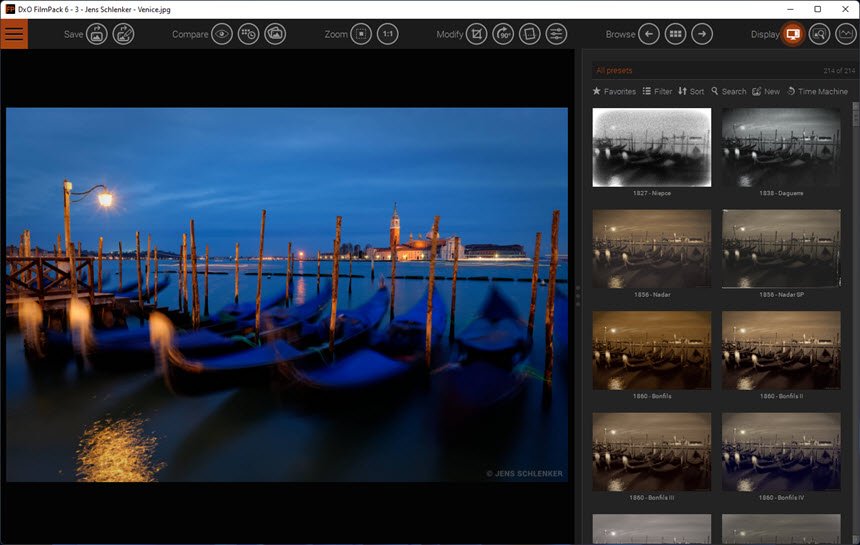Select the 1860 - Bonfils preset thumbnail
The image size is (860, 545).
[652, 350]
